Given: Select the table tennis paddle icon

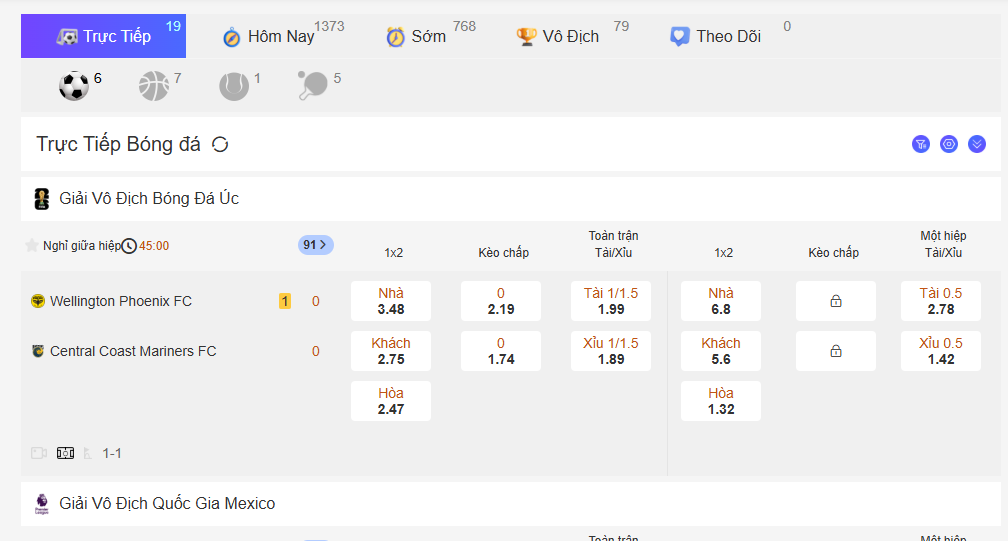Looking at the screenshot, I should [x=312, y=86].
